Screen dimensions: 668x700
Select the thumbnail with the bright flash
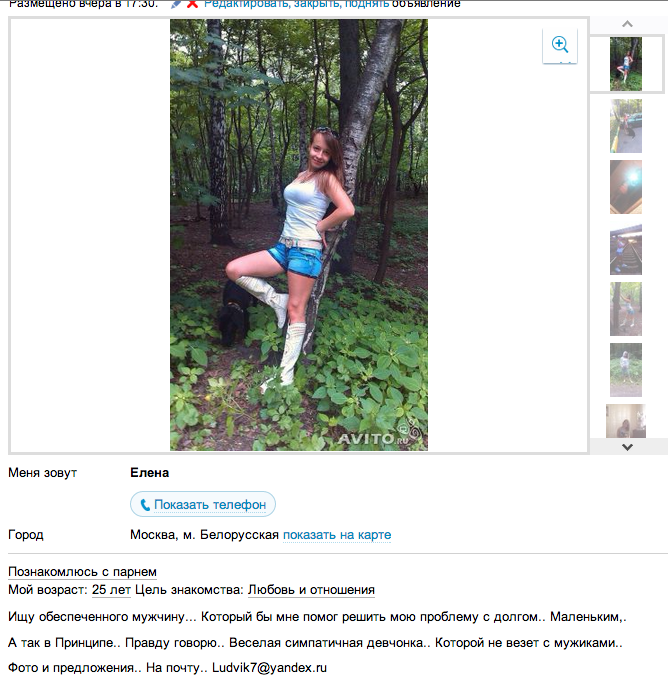[x=626, y=187]
